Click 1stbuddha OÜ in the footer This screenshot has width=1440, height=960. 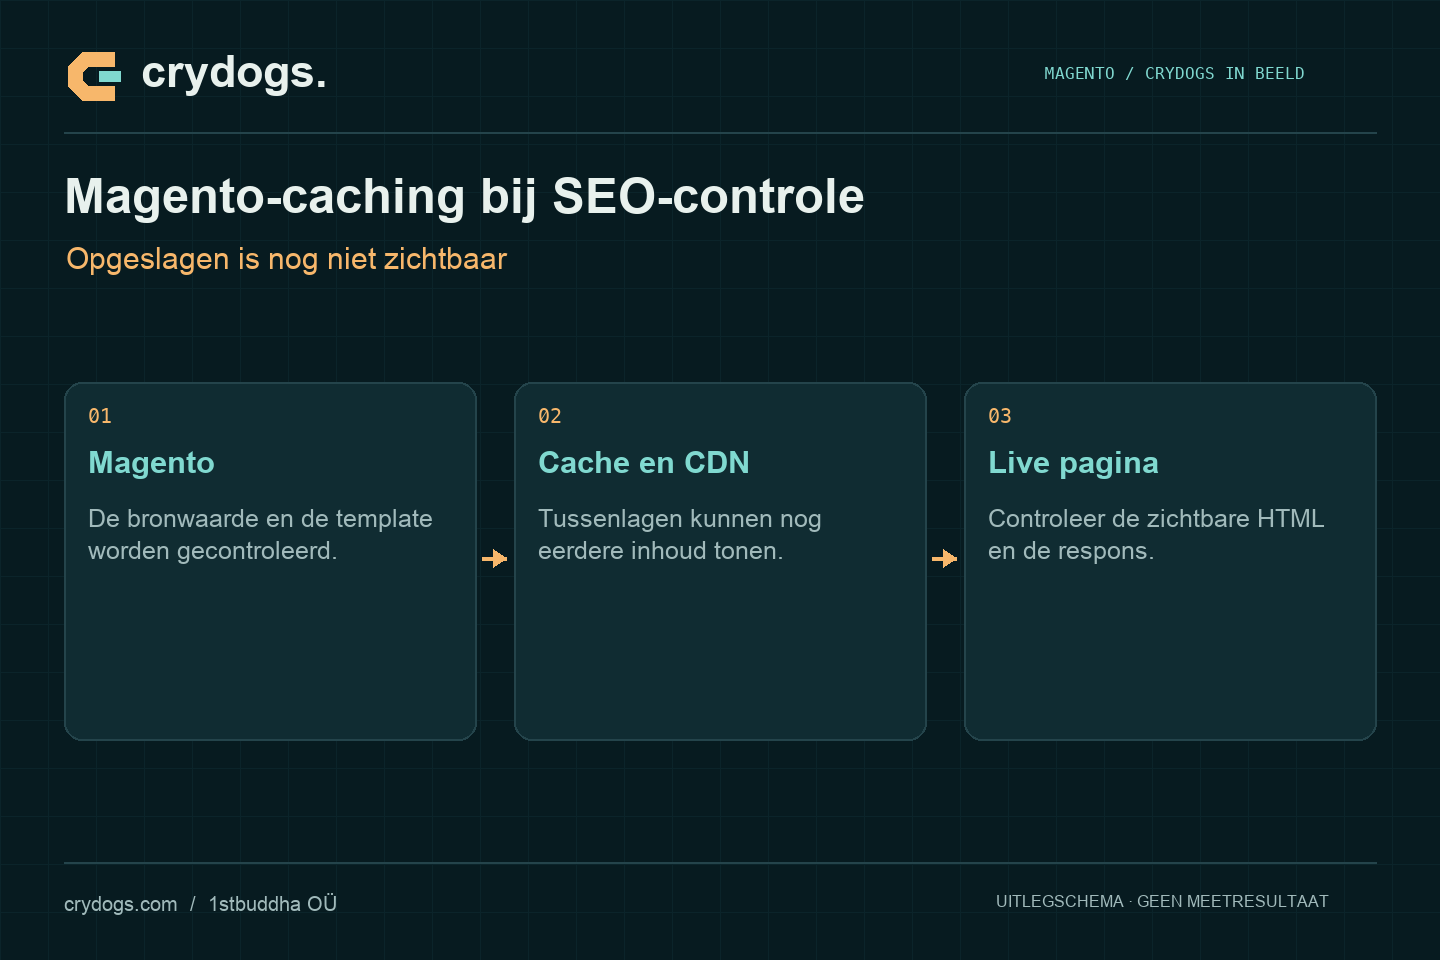(272, 903)
